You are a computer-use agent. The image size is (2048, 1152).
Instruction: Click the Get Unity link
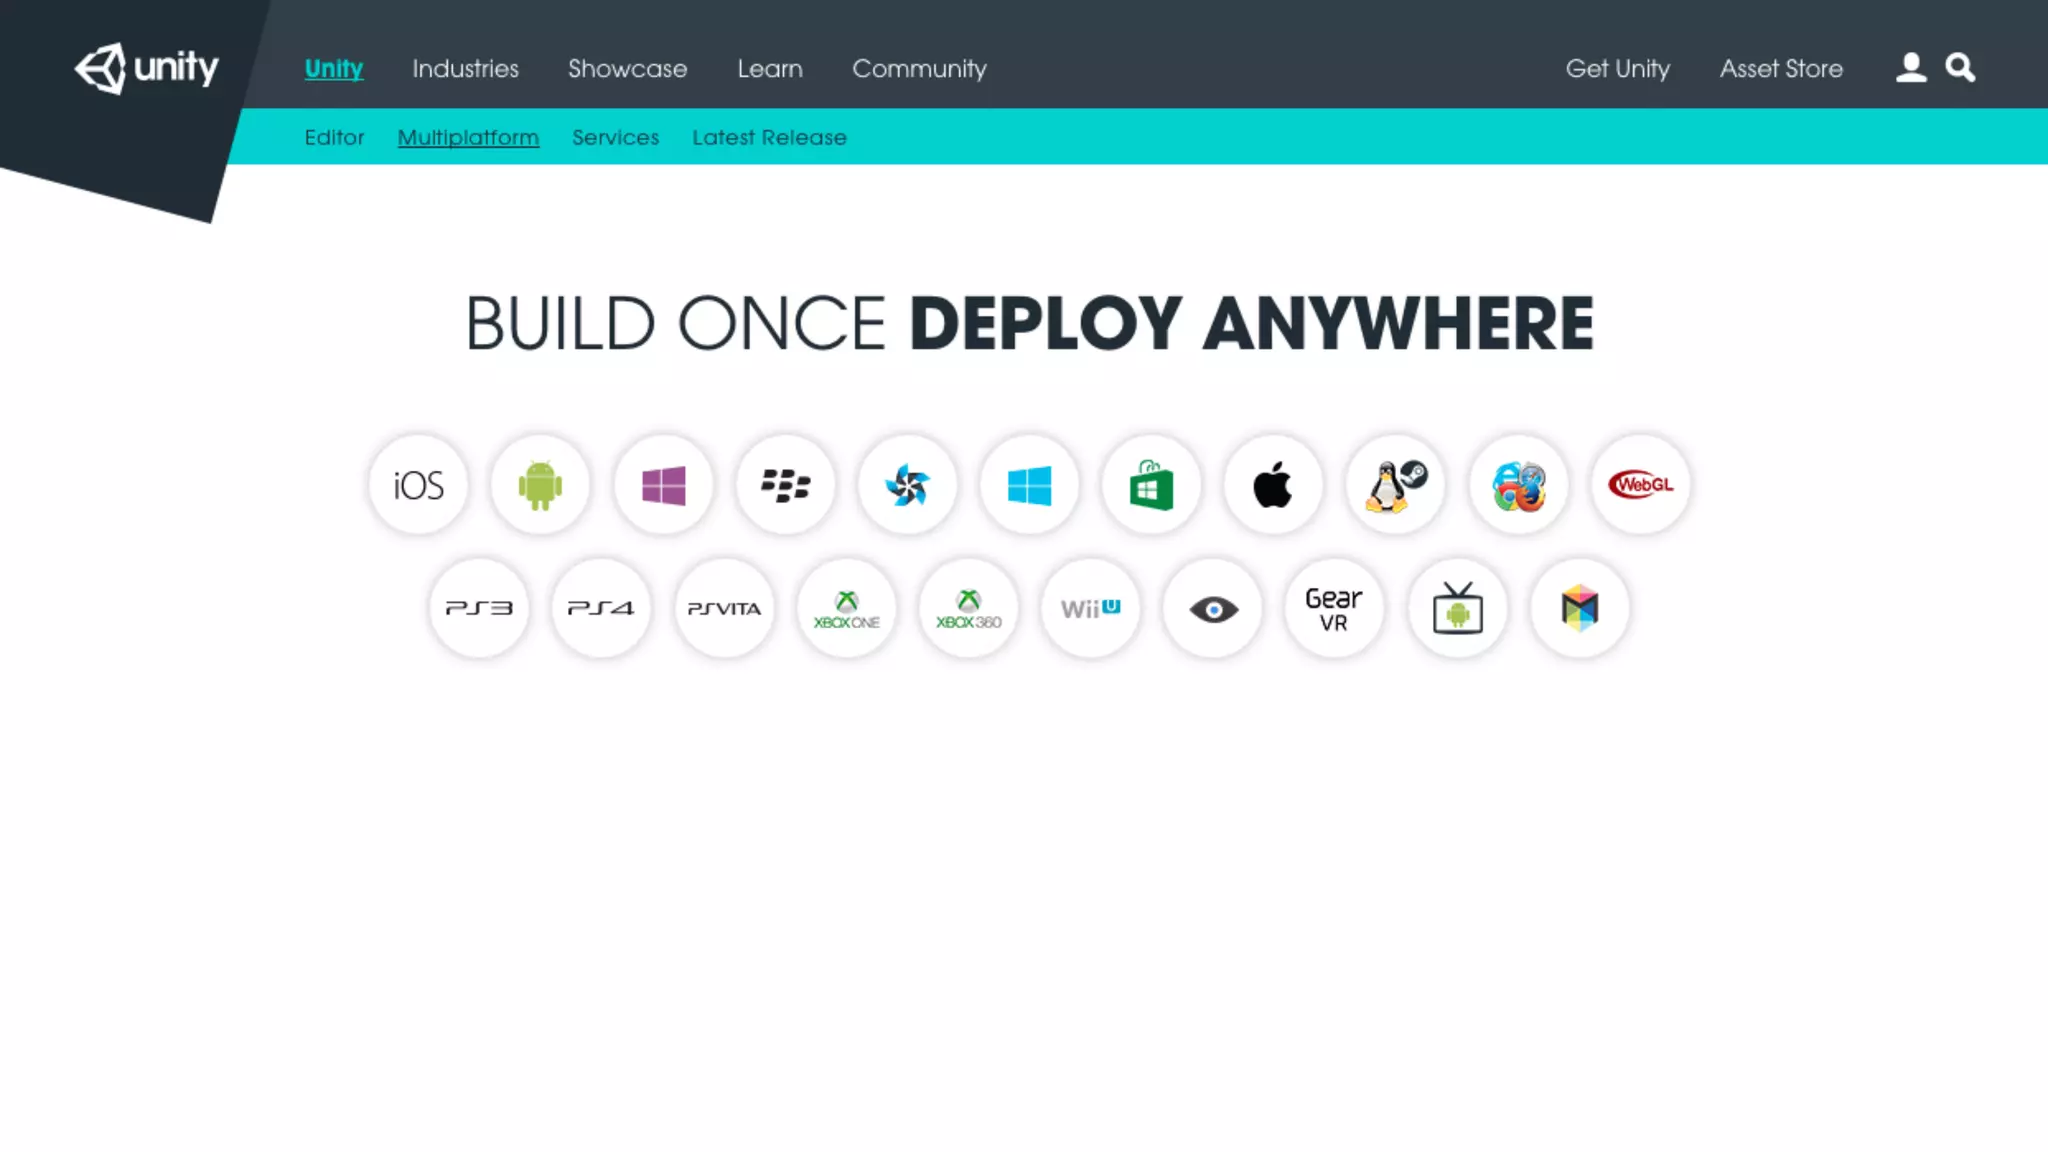(1617, 68)
